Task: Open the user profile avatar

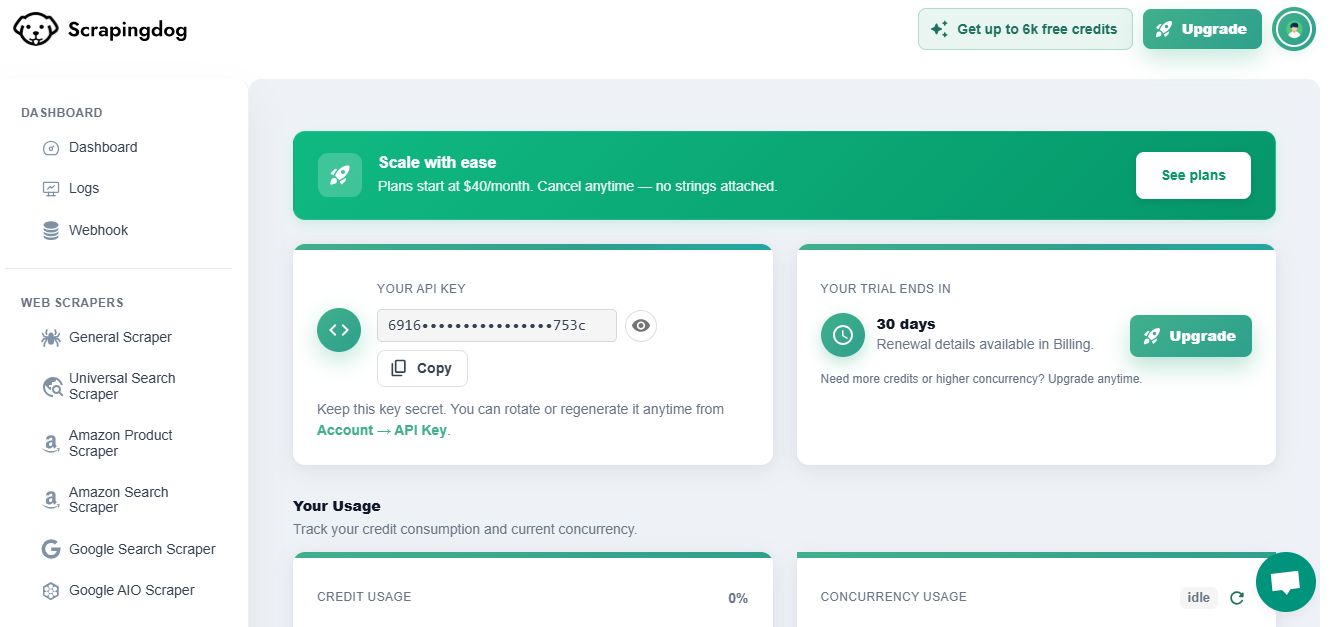Action: tap(1294, 29)
